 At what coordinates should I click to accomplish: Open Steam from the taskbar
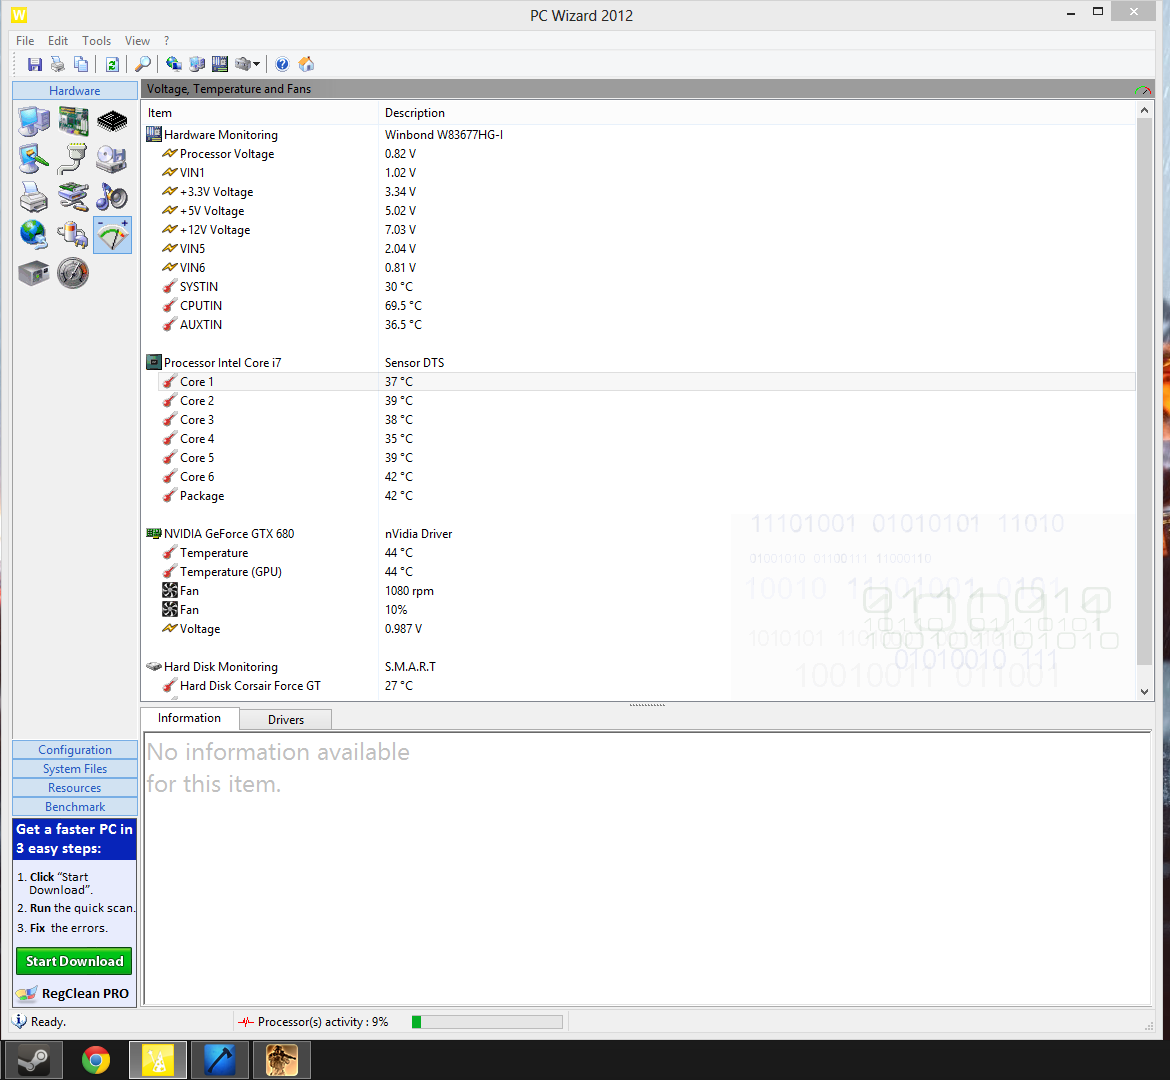(x=34, y=1060)
